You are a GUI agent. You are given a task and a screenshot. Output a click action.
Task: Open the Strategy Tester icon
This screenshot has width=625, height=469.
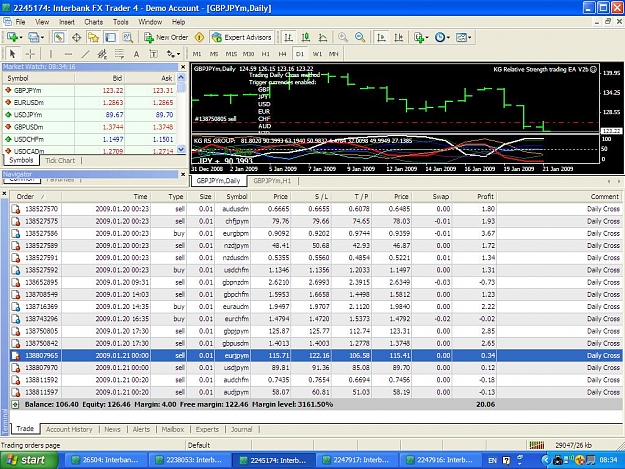[128, 37]
